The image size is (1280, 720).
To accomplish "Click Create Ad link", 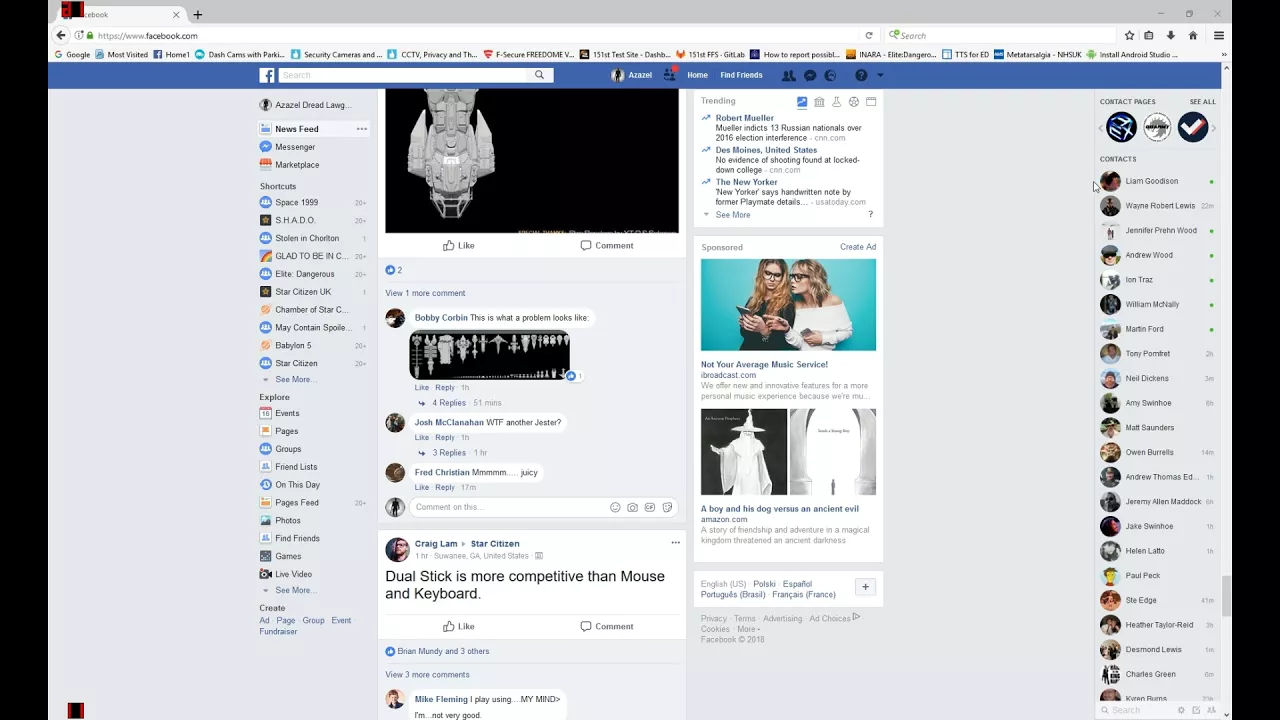I will click(858, 247).
